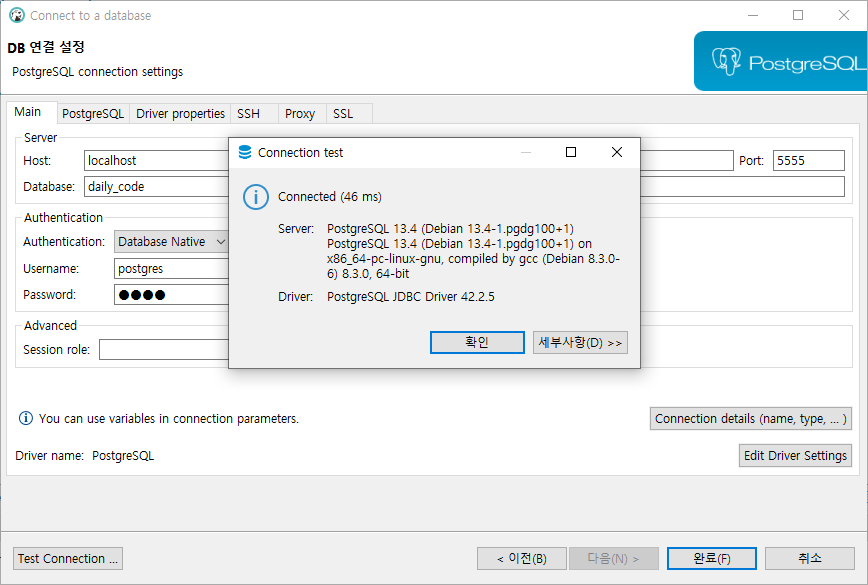Maximize the Connection test dialog
Image resolution: width=868 pixels, height=585 pixels.
[571, 152]
